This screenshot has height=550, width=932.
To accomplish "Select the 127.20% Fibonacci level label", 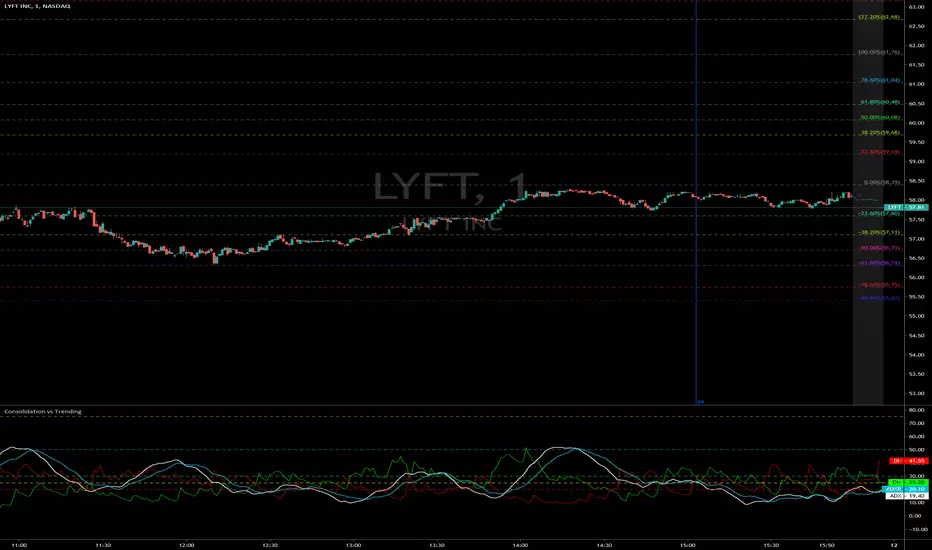I will click(x=879, y=17).
